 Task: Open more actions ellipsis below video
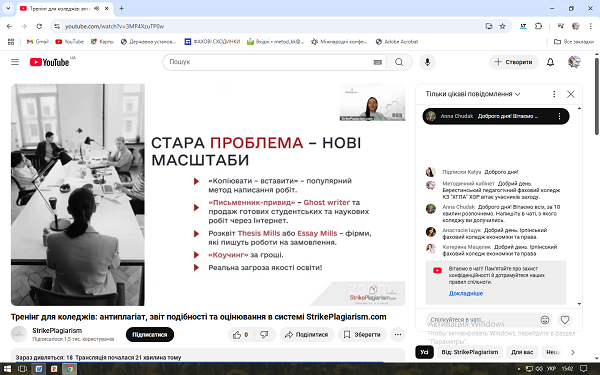[398, 335]
